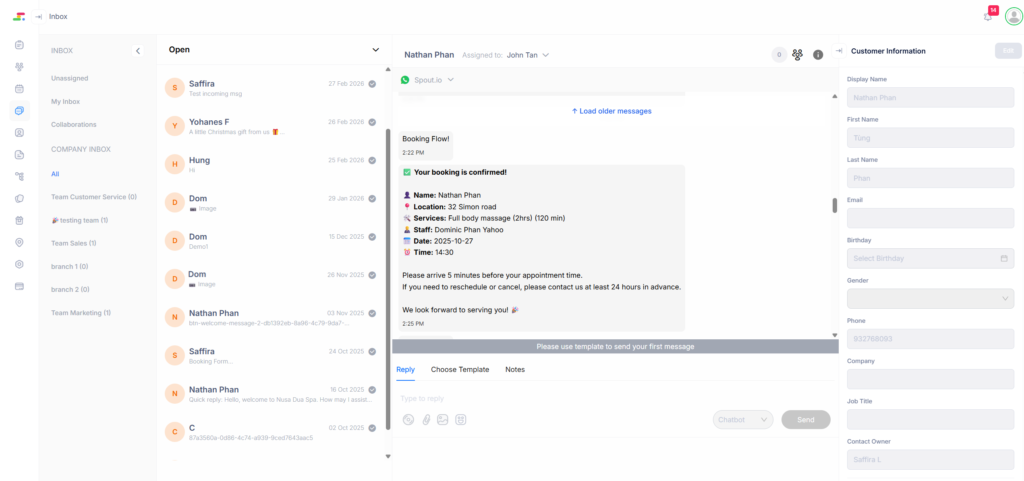This screenshot has width=1024, height=481.
Task: Toggle resolve checkmark on Yohanes F conversation
Action: tap(372, 122)
